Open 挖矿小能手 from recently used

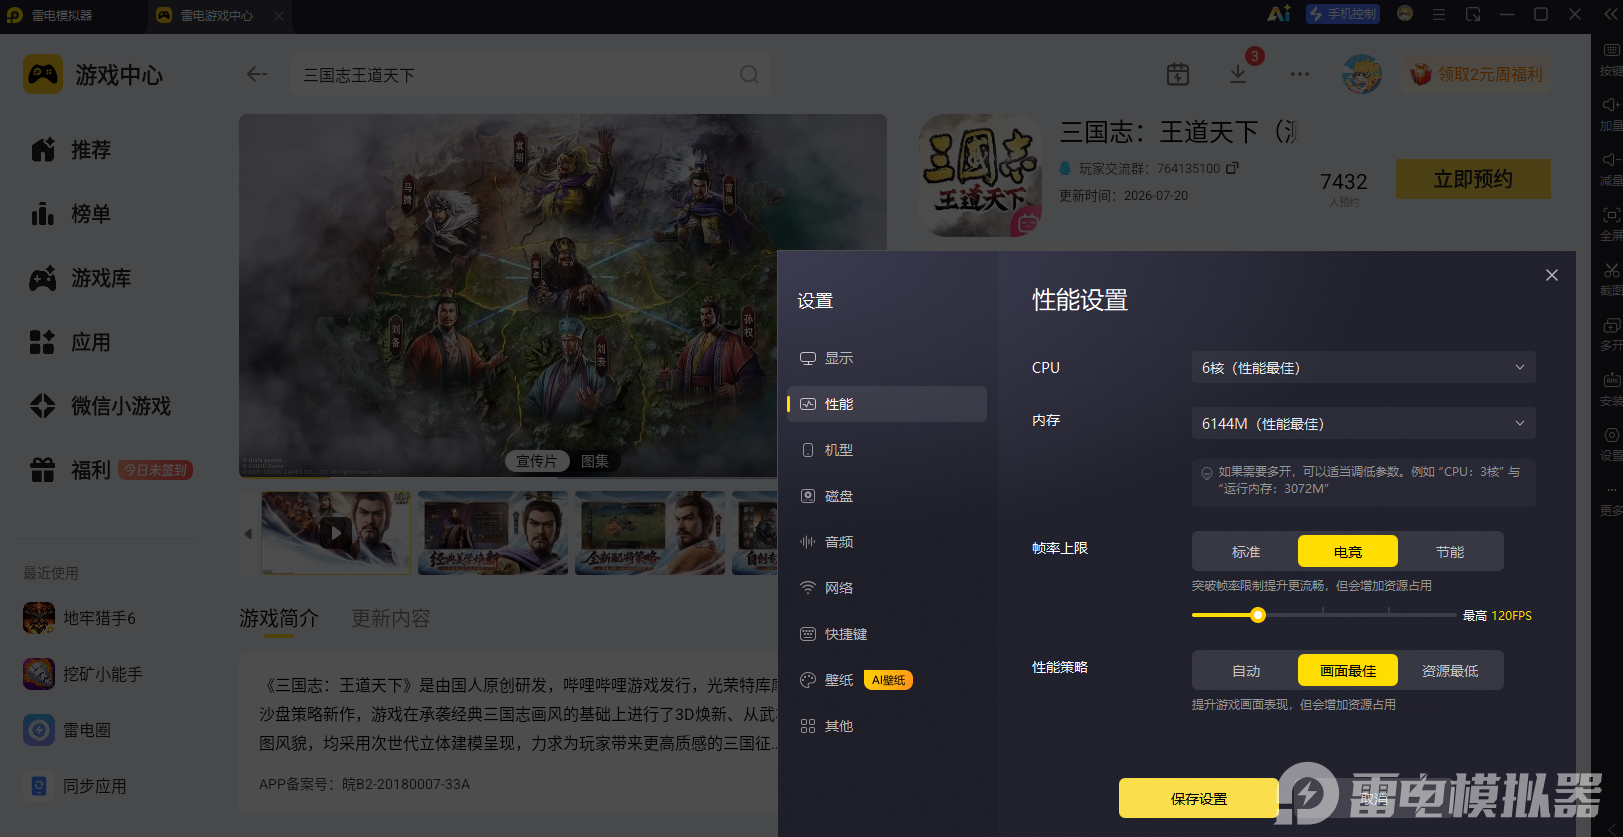click(x=83, y=674)
